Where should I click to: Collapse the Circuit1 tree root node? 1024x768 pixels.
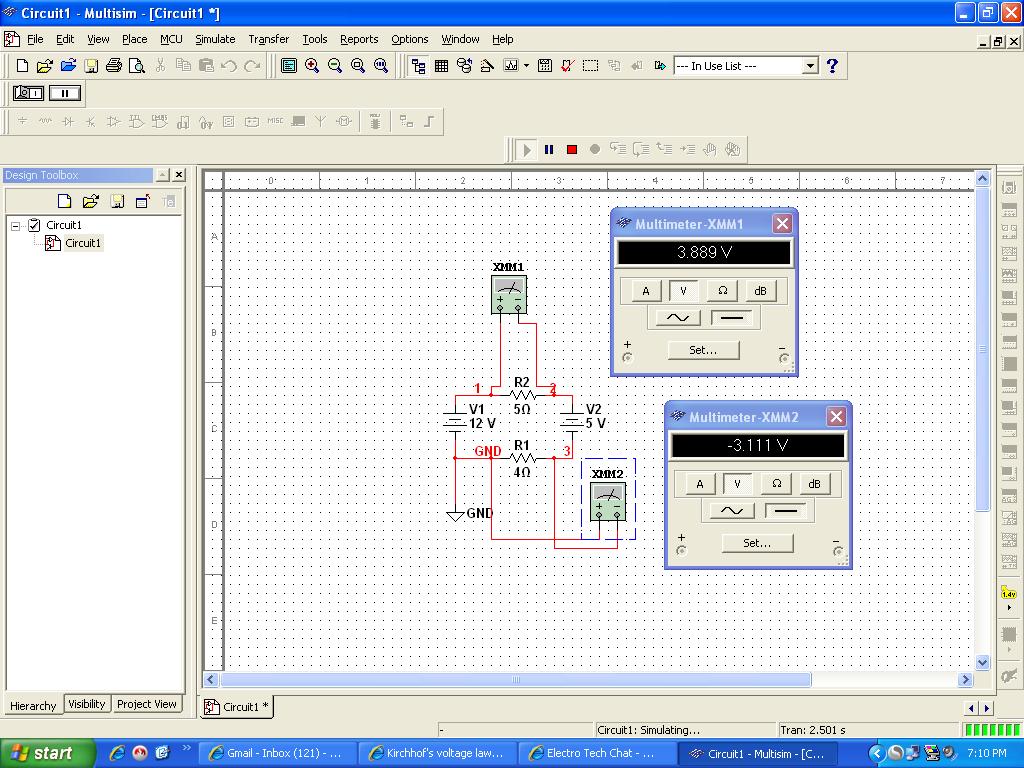[16, 225]
